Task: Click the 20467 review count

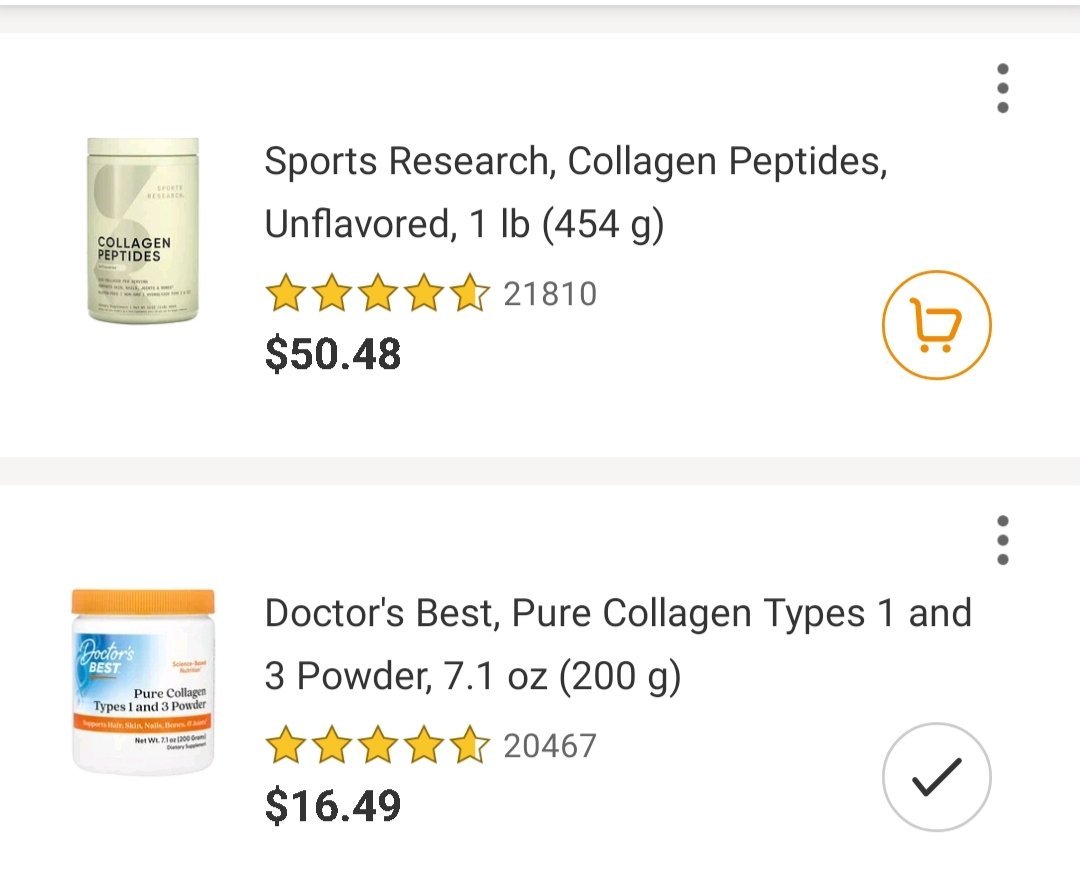Action: [x=550, y=747]
